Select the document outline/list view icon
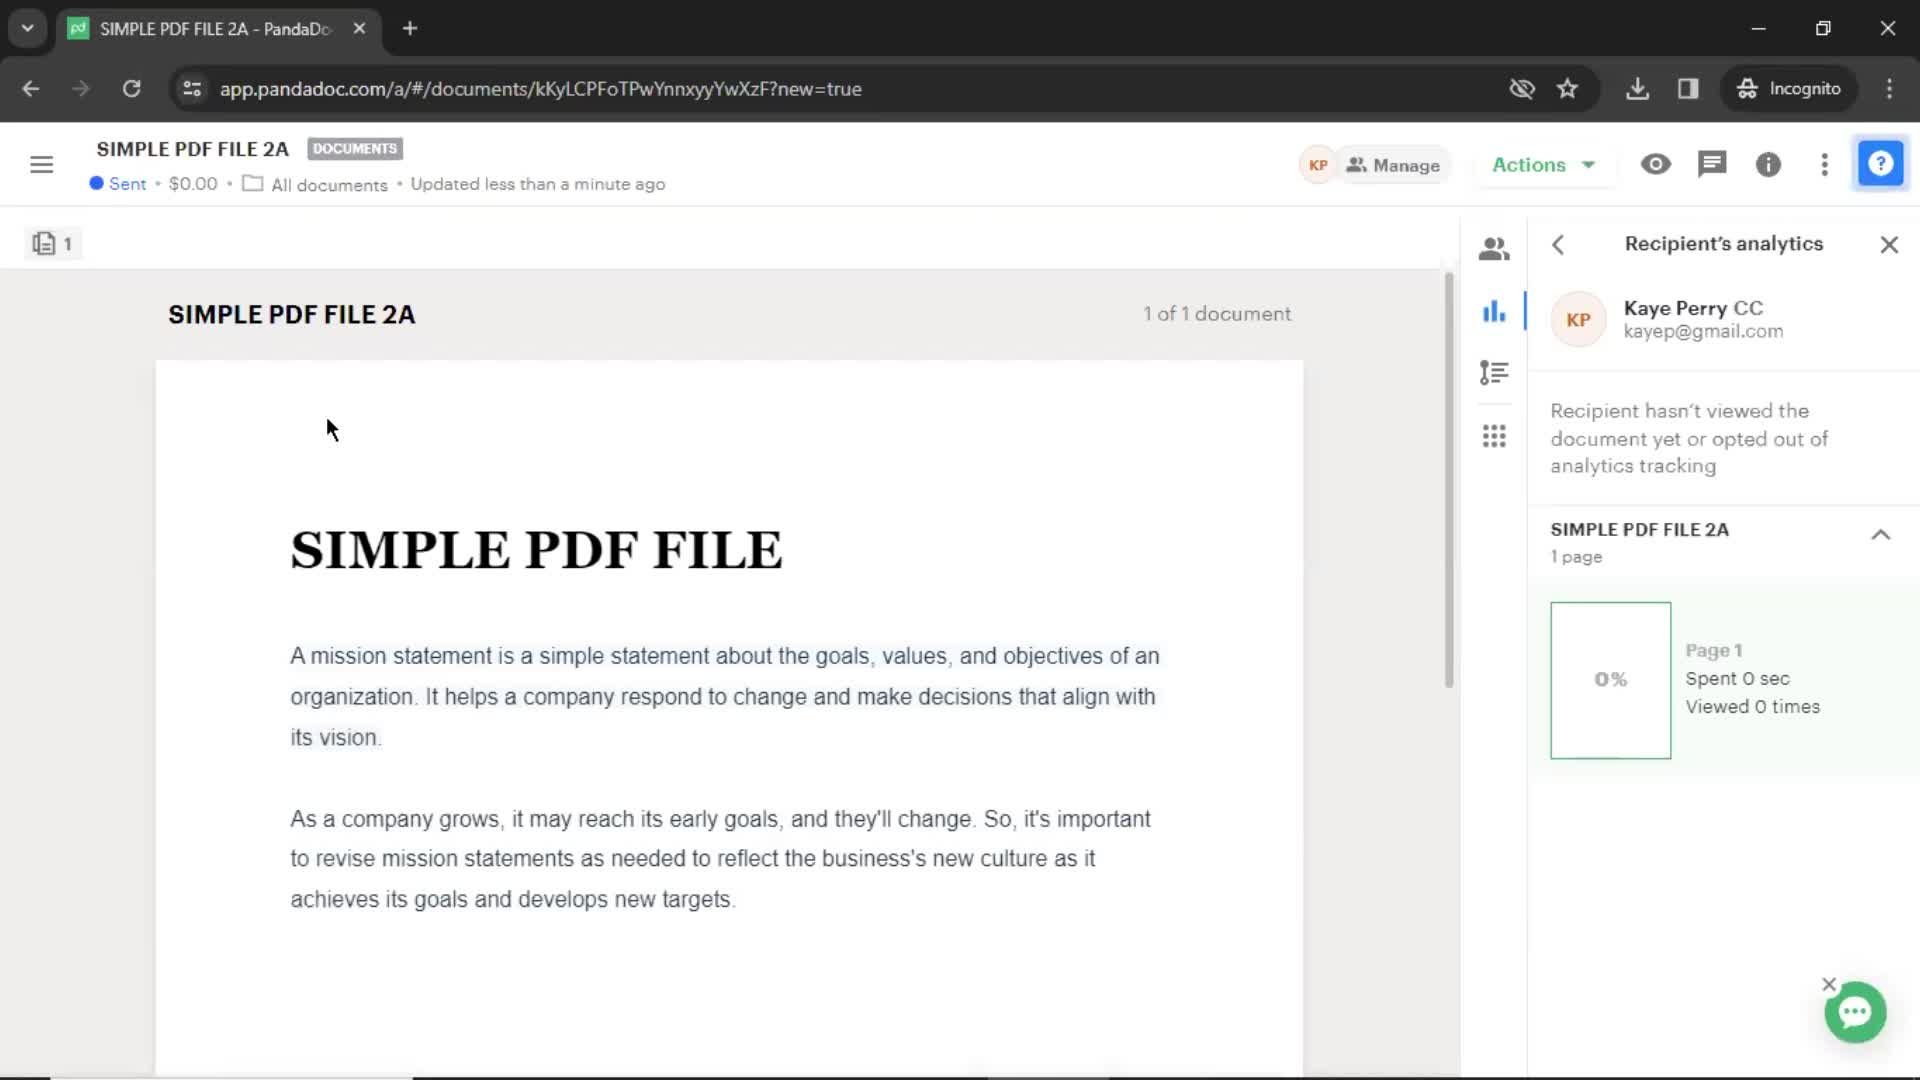 1494,373
